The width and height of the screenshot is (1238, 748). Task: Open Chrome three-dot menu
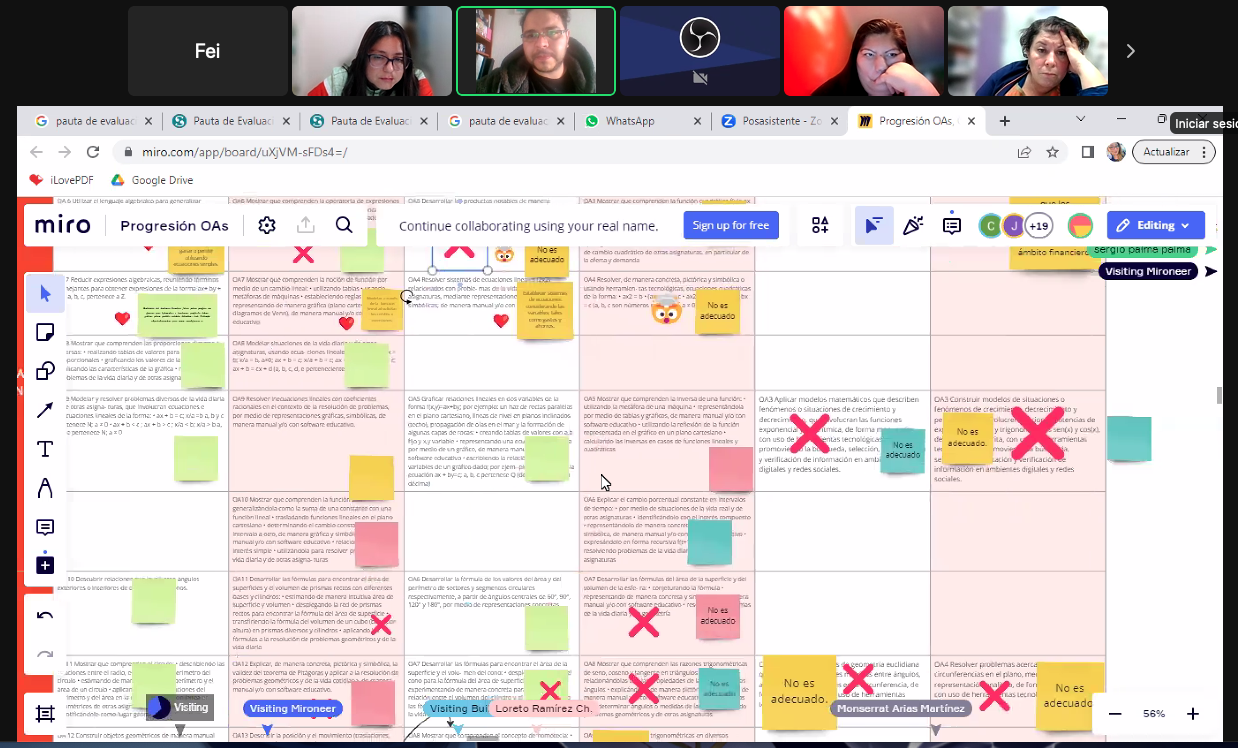pos(1205,152)
